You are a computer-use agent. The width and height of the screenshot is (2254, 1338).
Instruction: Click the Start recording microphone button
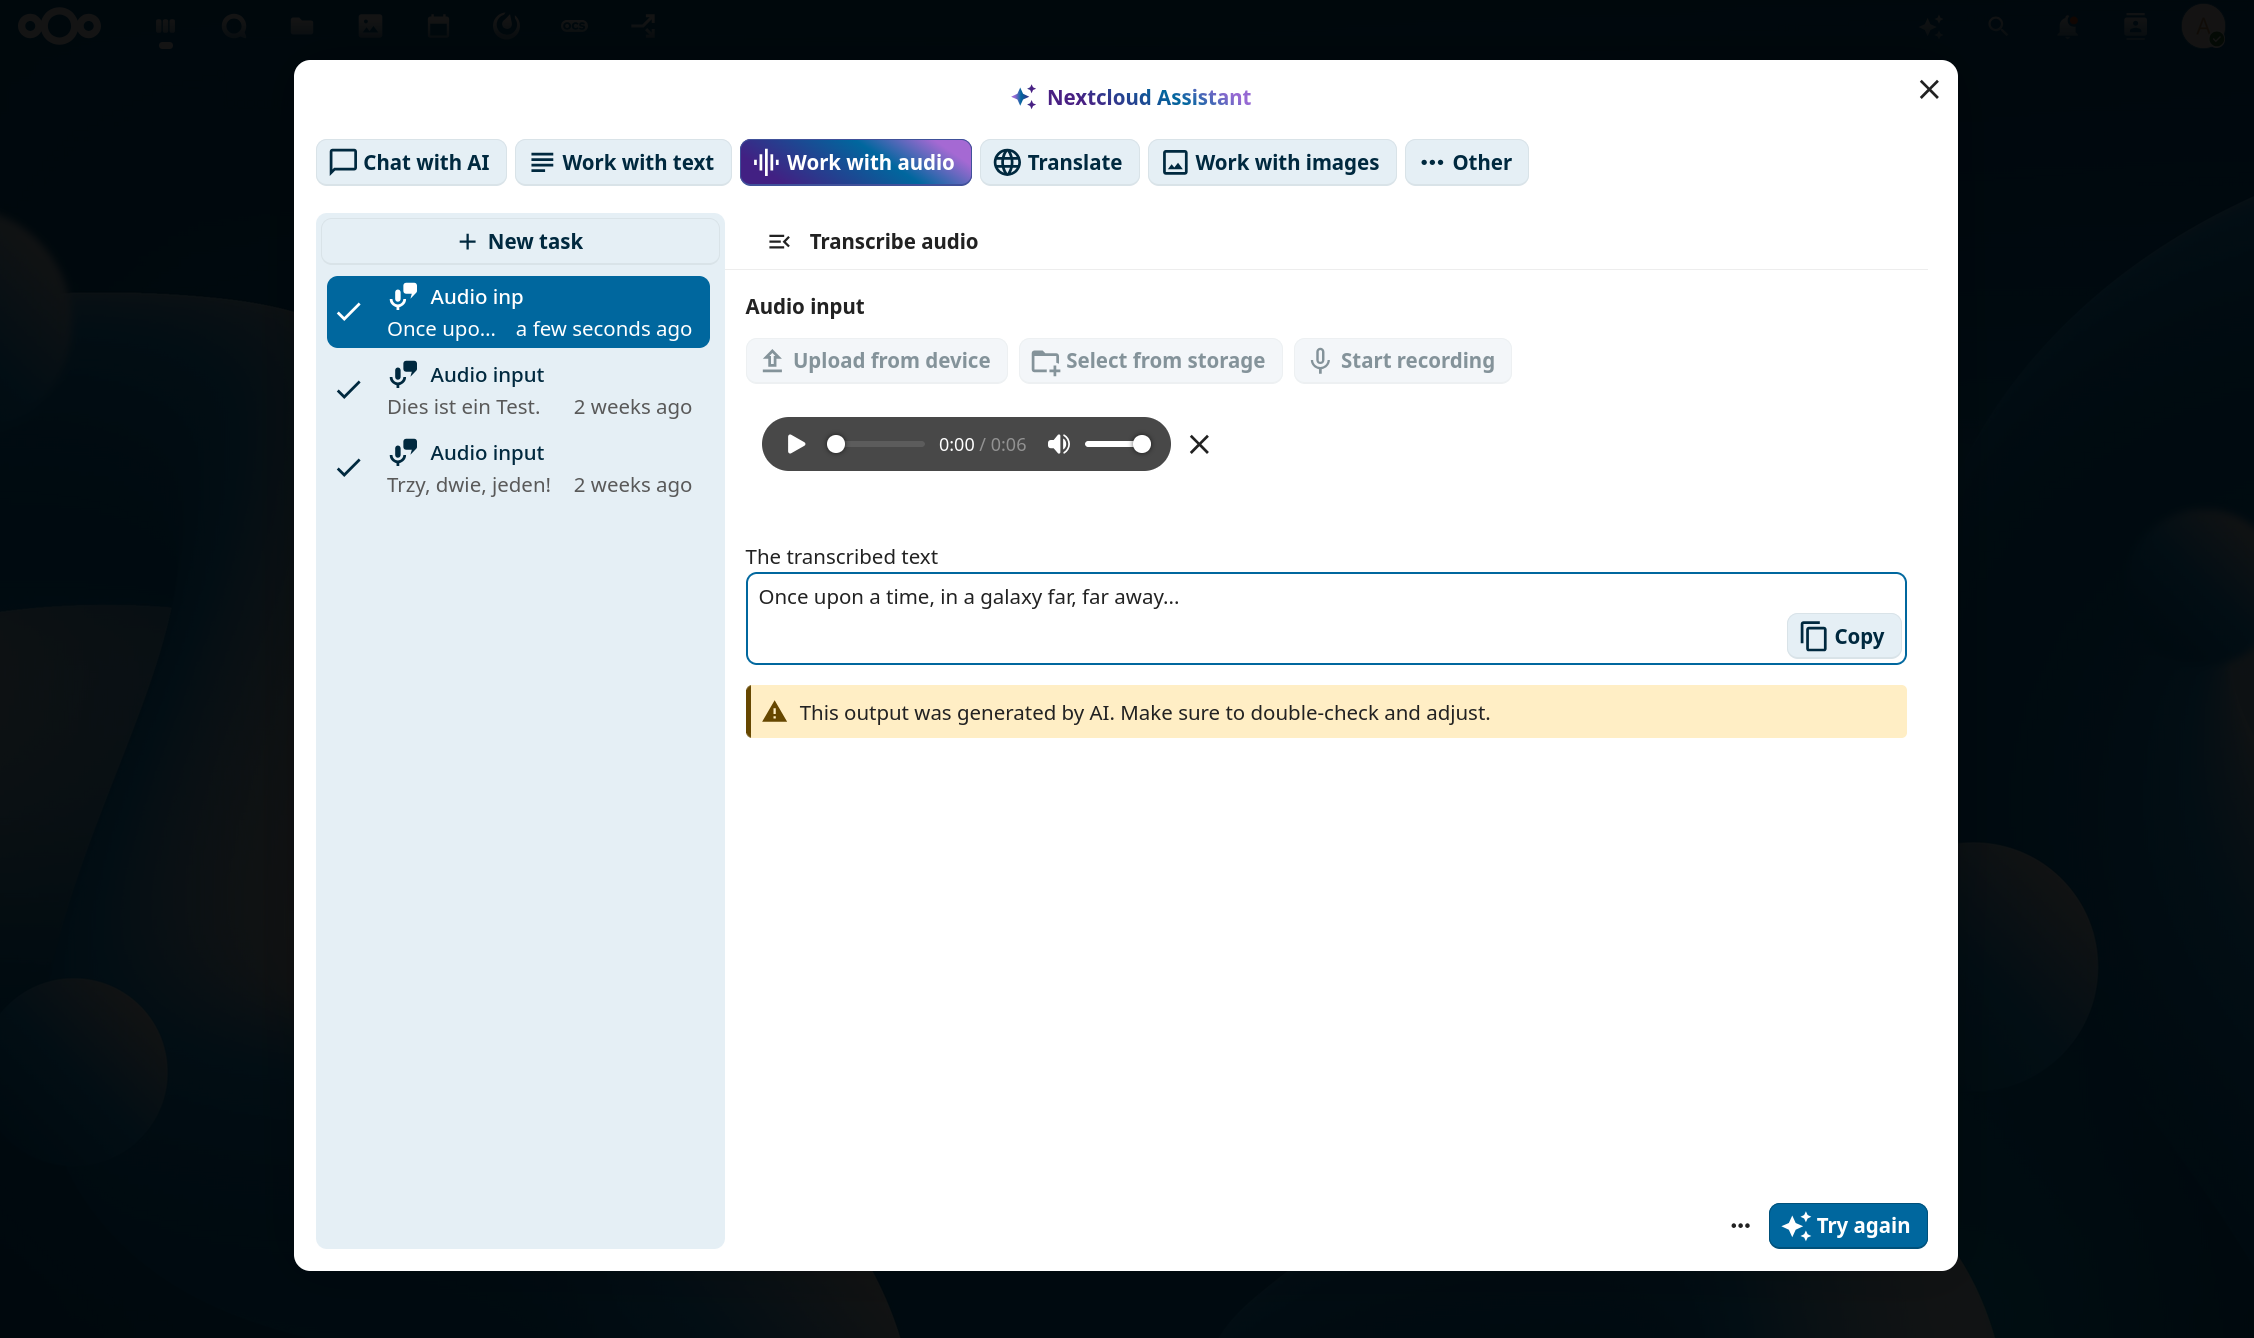pos(1402,361)
